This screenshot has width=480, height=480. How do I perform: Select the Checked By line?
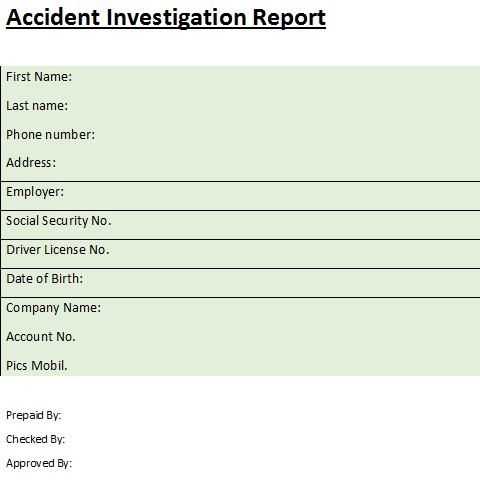(x=36, y=439)
